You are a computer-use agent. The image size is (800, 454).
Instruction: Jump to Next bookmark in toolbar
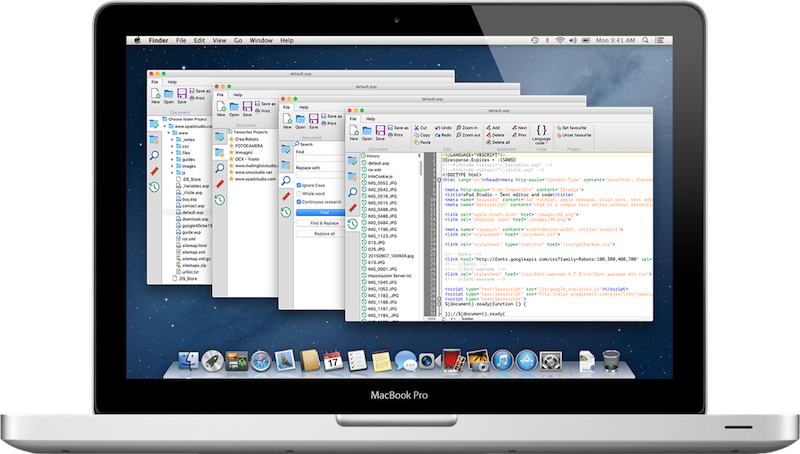pos(519,128)
